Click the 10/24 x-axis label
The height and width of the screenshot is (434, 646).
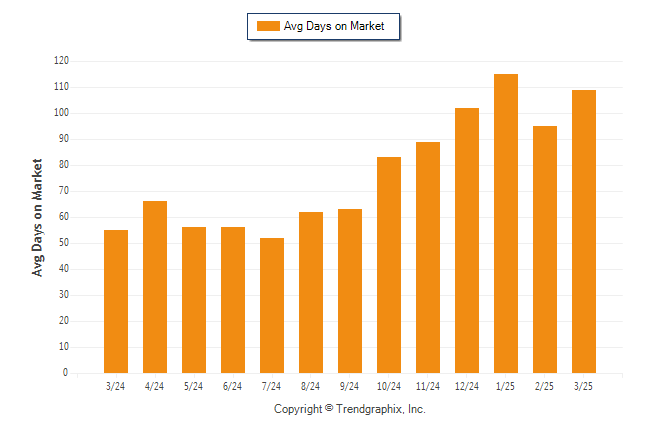[x=389, y=386]
